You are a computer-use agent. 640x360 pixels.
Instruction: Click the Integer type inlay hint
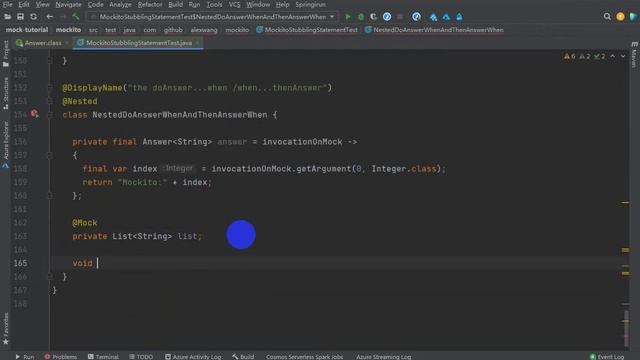179,169
